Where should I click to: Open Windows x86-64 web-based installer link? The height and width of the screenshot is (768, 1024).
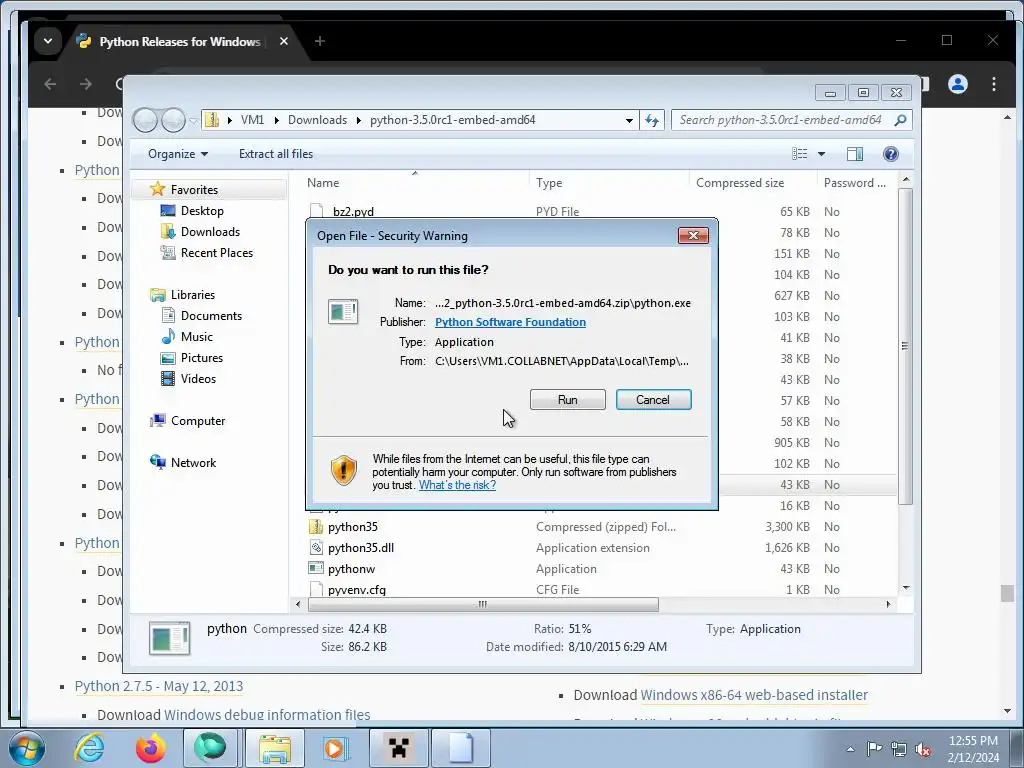(x=754, y=696)
